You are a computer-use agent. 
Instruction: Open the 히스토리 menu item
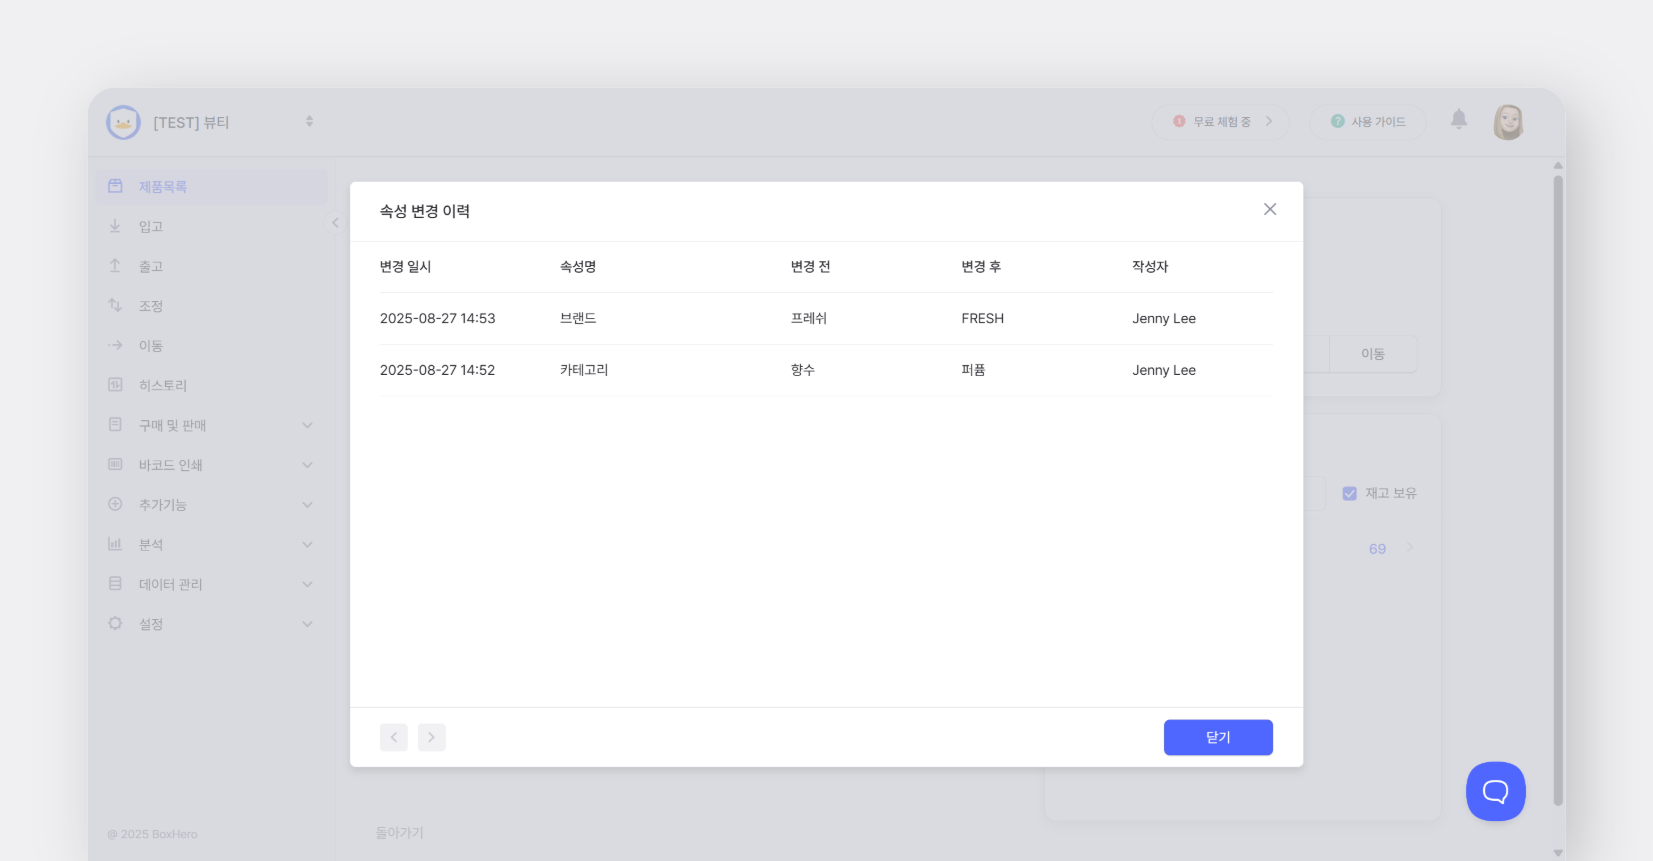coord(212,386)
